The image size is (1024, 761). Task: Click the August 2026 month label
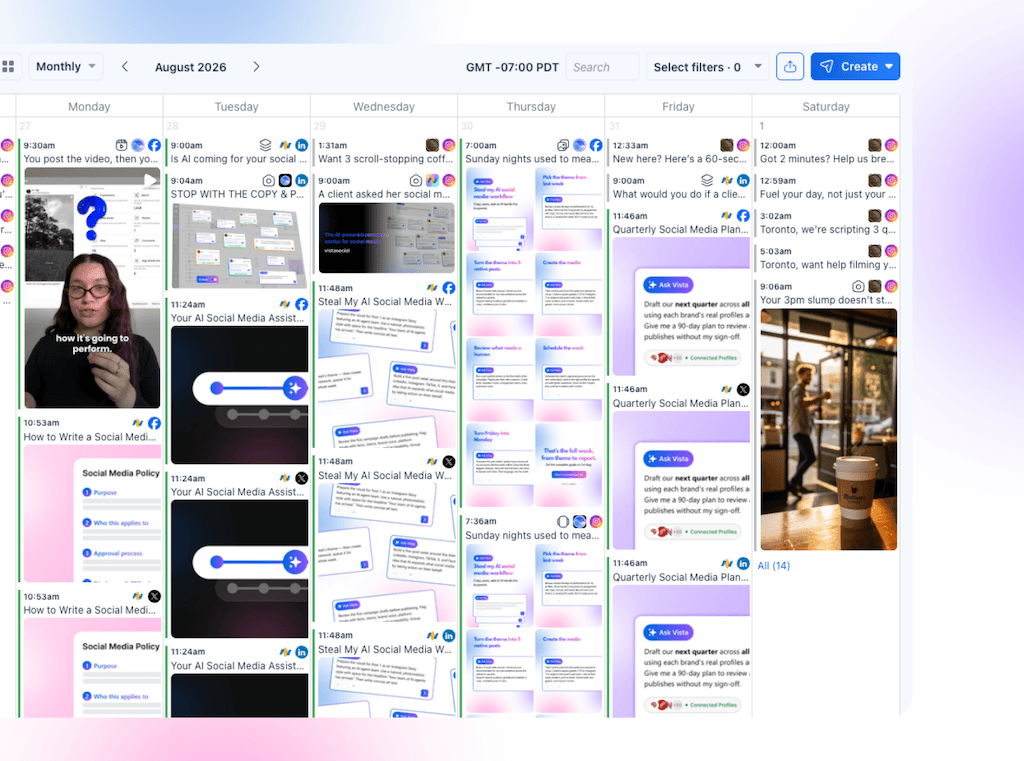point(191,67)
